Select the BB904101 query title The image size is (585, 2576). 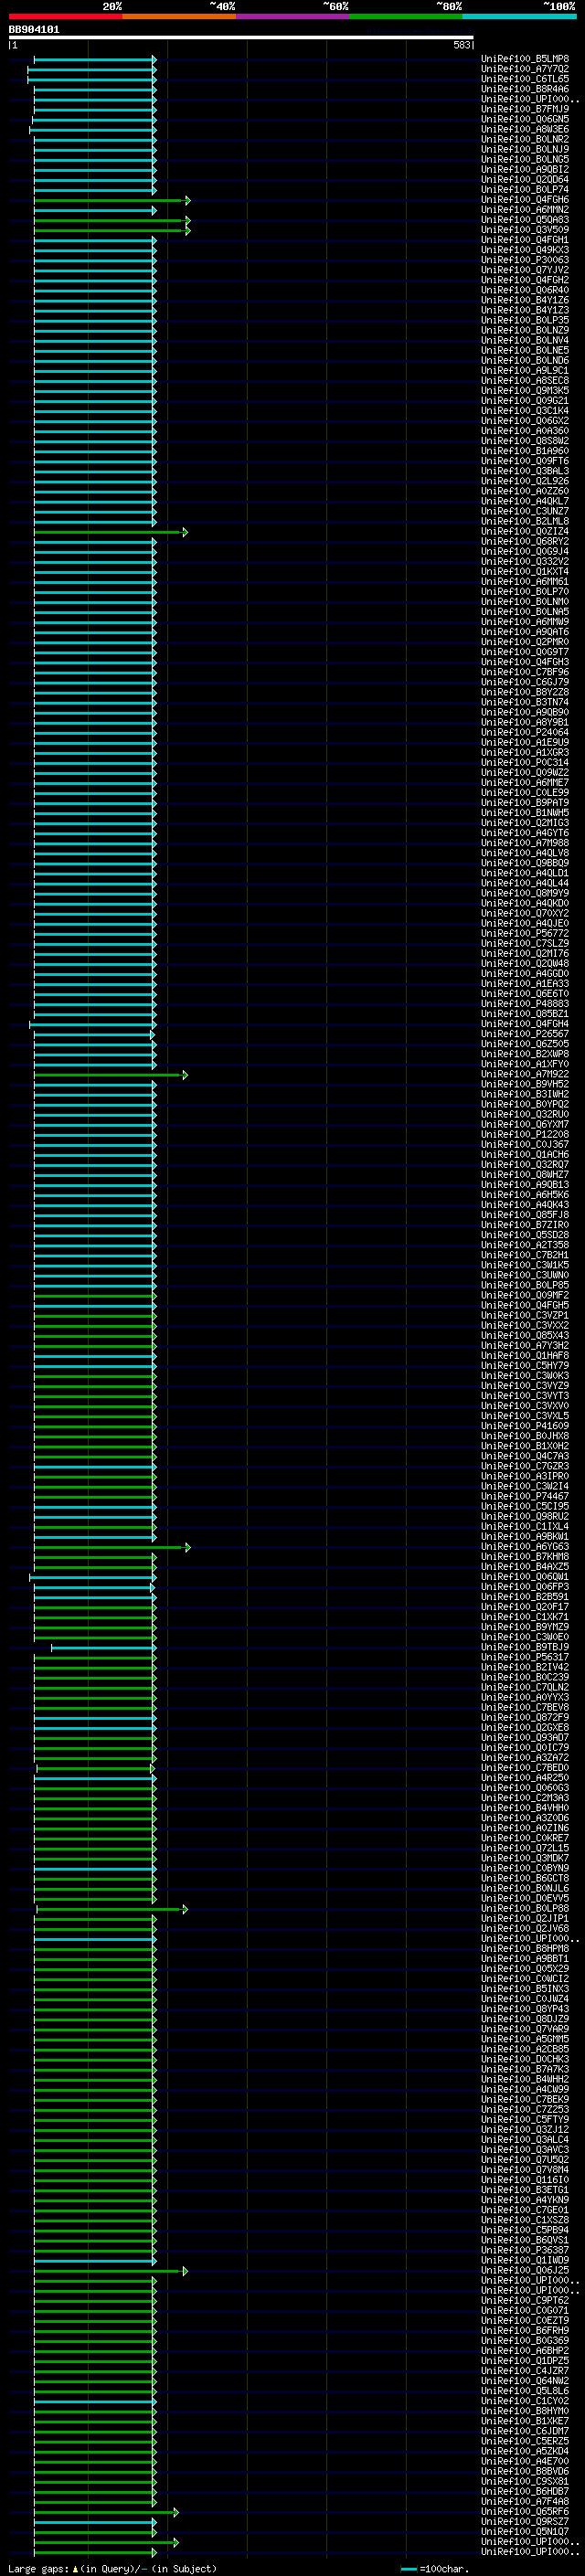34,29
